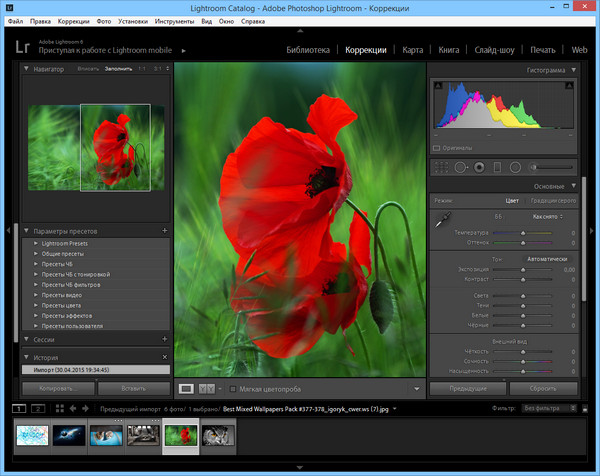Open the Библиотека module tab
The height and width of the screenshot is (476, 600).
coord(310,49)
